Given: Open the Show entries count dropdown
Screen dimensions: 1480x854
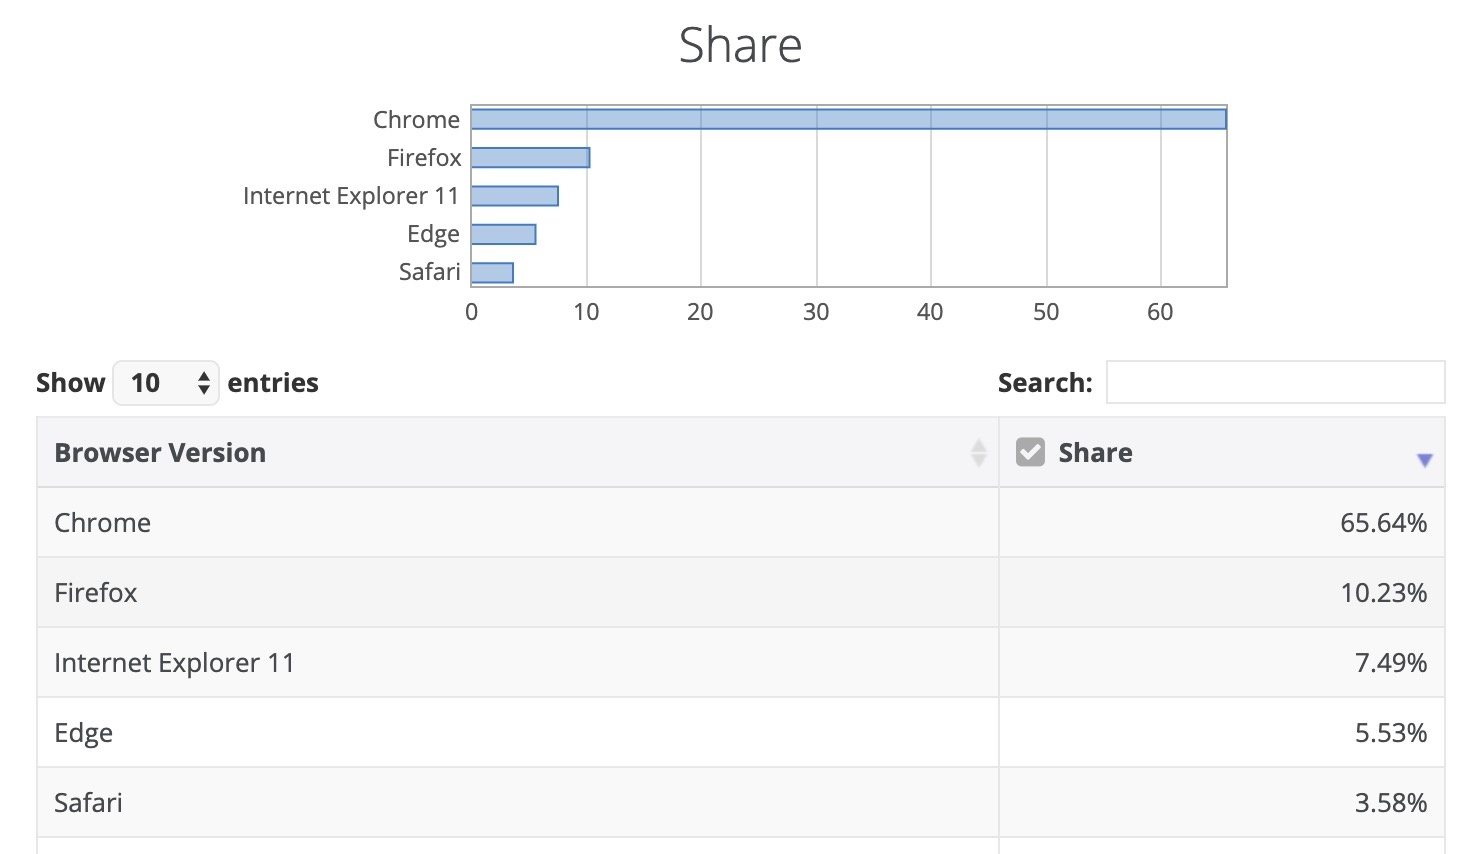Looking at the screenshot, I should coord(166,383).
